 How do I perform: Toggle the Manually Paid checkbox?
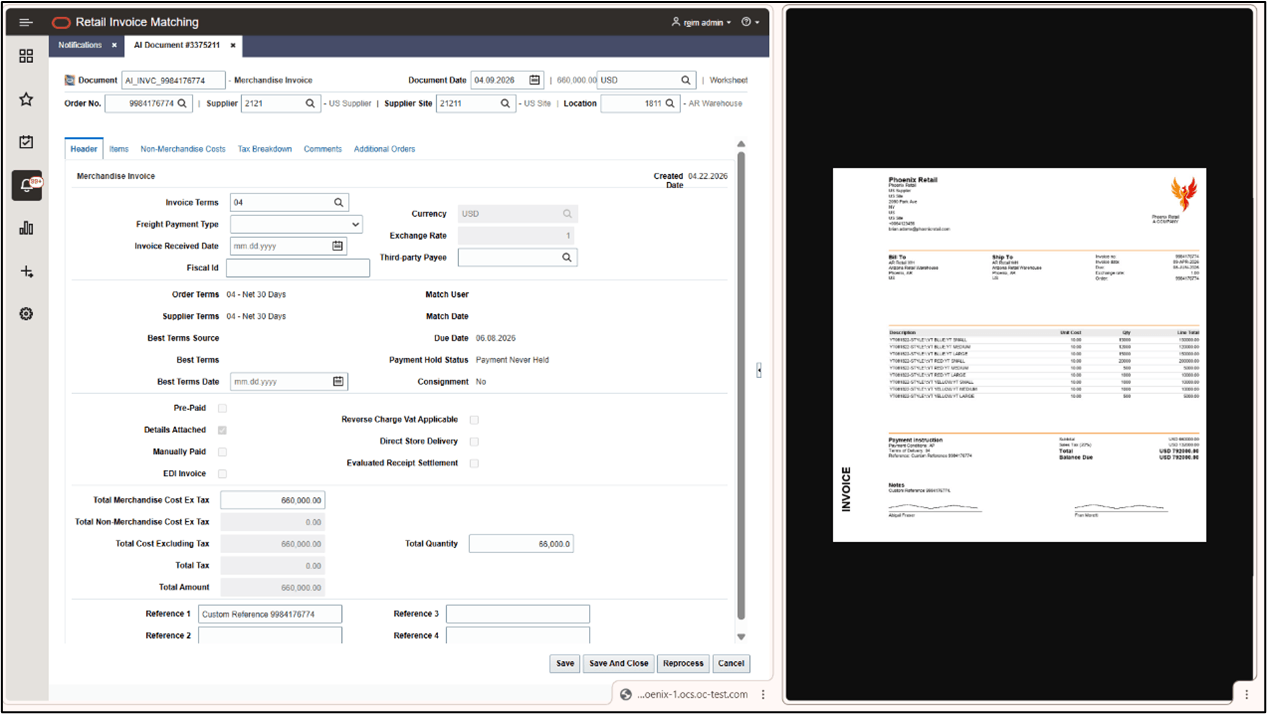click(x=222, y=452)
